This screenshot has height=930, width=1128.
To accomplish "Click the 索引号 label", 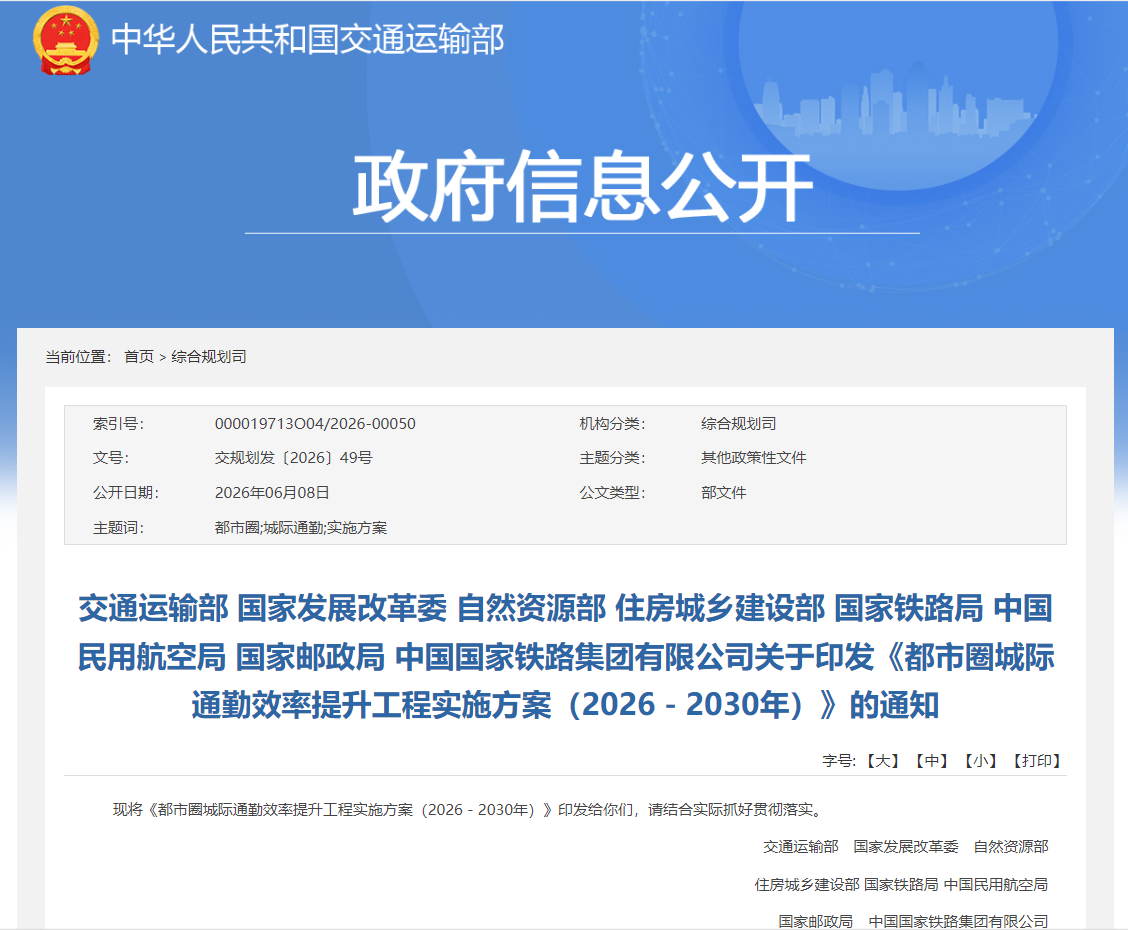I will pos(119,424).
